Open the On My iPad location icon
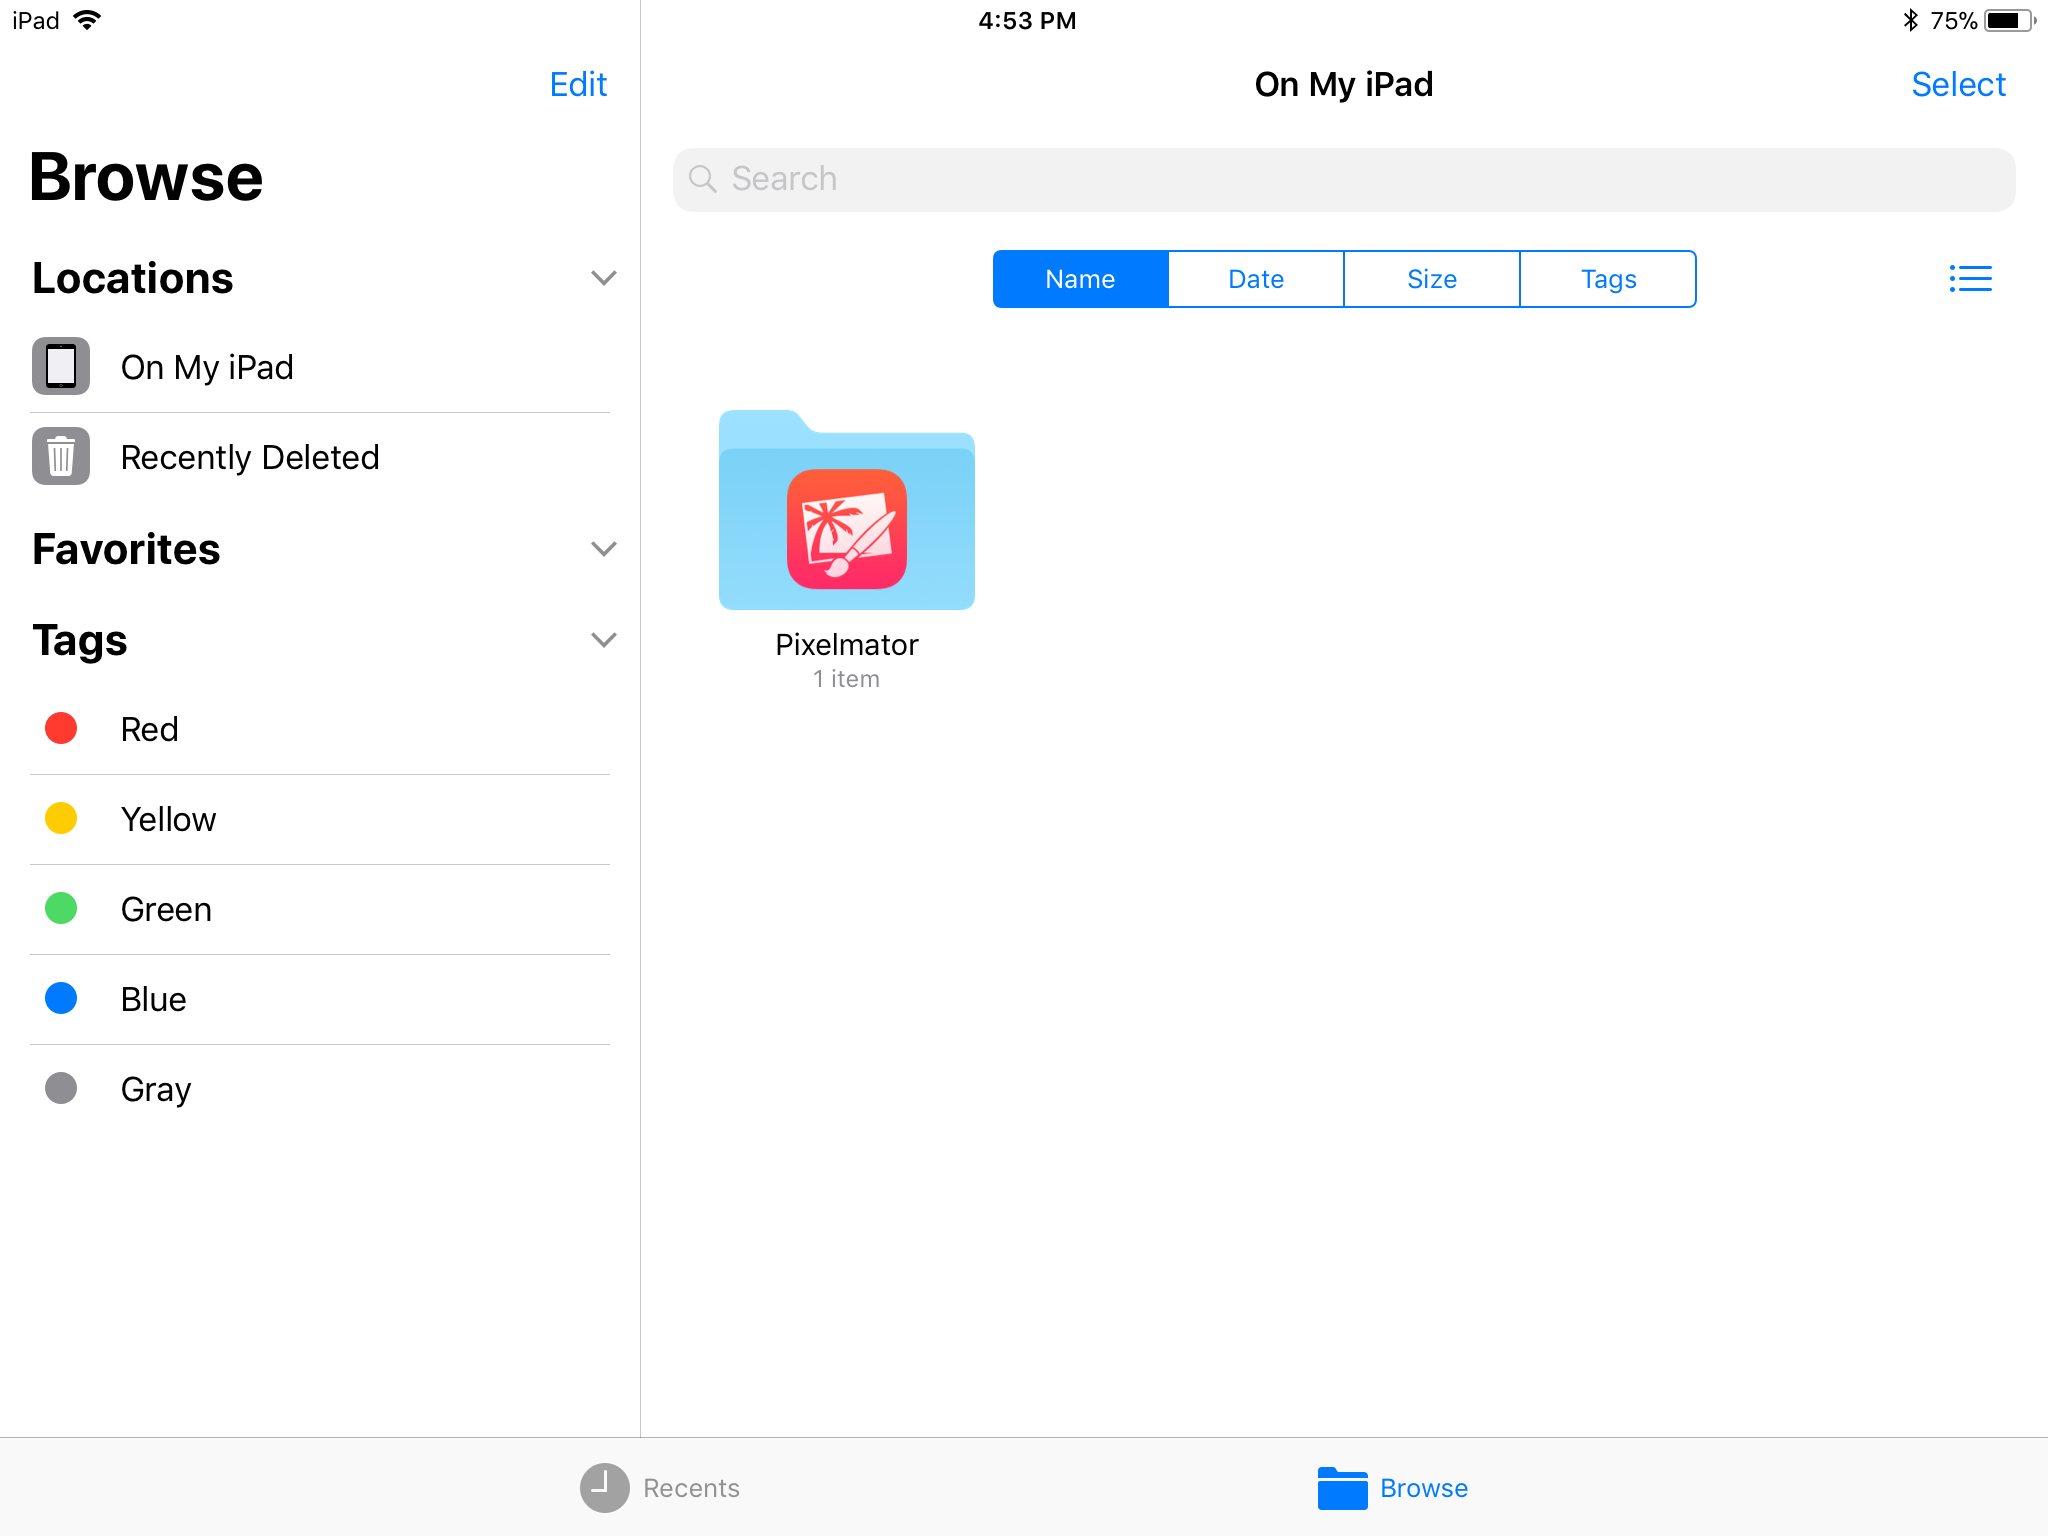This screenshot has width=2048, height=1536. 61,366
